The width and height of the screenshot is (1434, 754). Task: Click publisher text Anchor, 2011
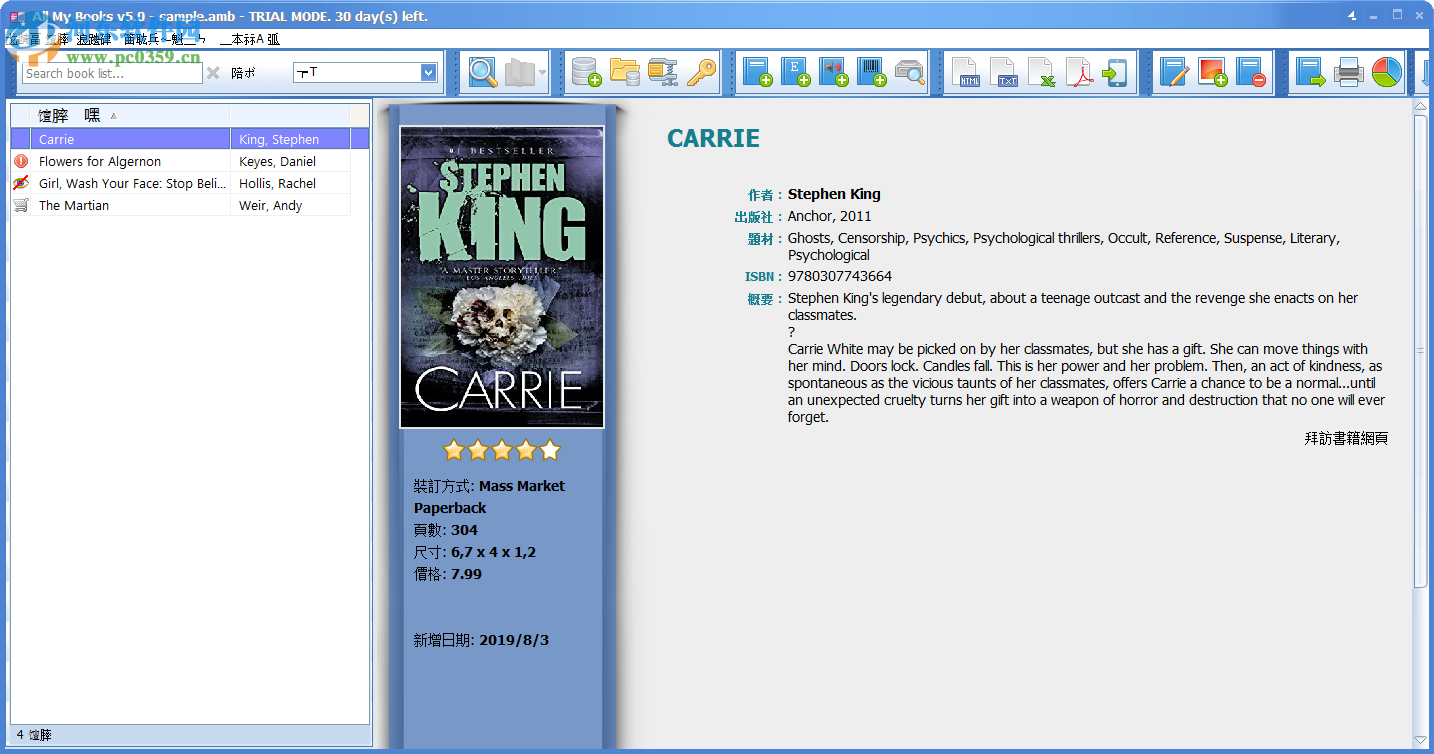(x=829, y=216)
